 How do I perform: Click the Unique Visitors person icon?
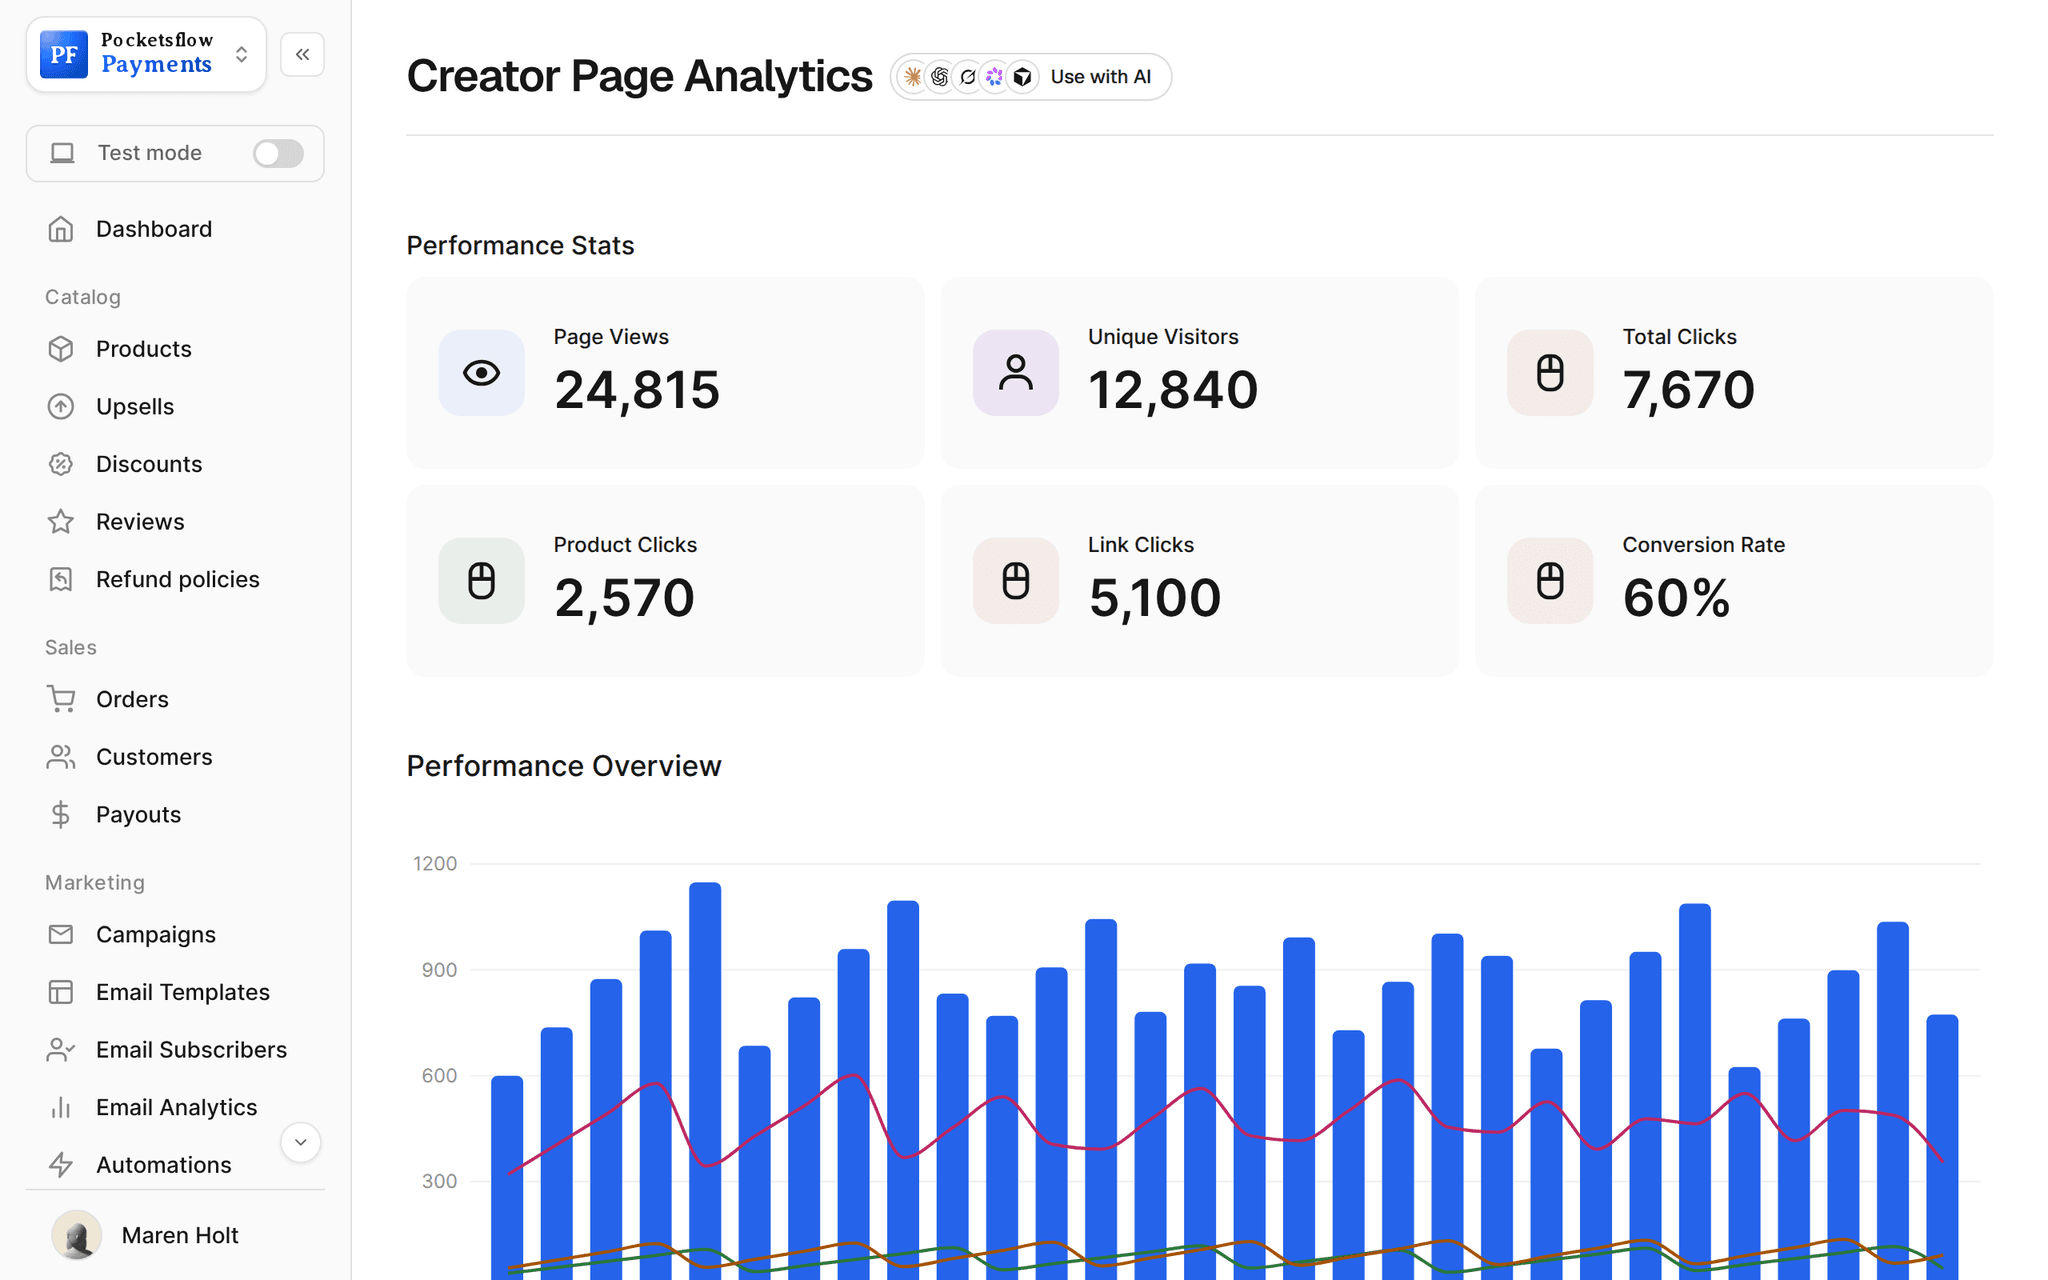click(1016, 373)
